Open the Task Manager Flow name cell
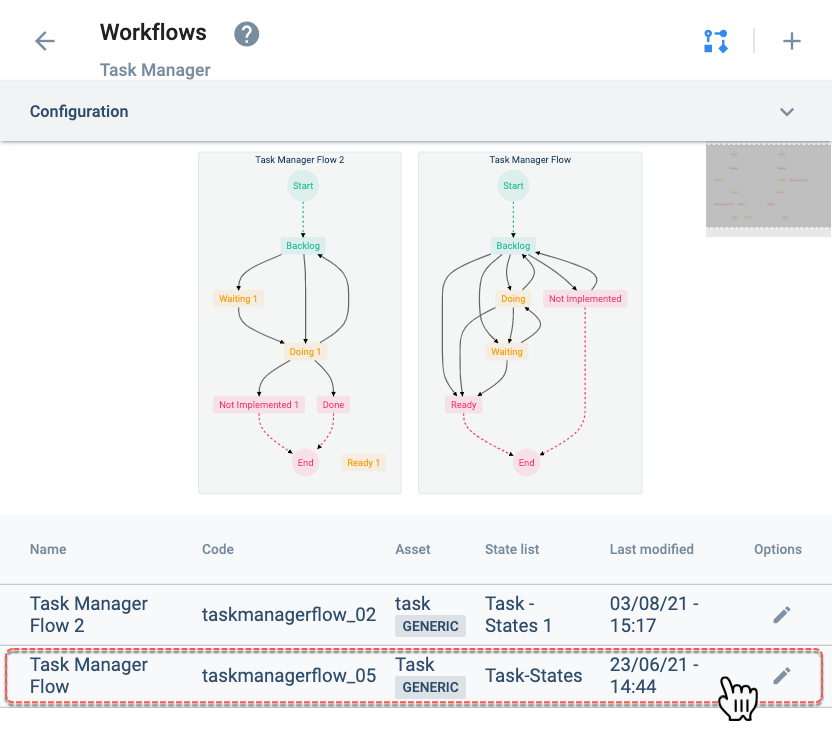 pos(89,676)
